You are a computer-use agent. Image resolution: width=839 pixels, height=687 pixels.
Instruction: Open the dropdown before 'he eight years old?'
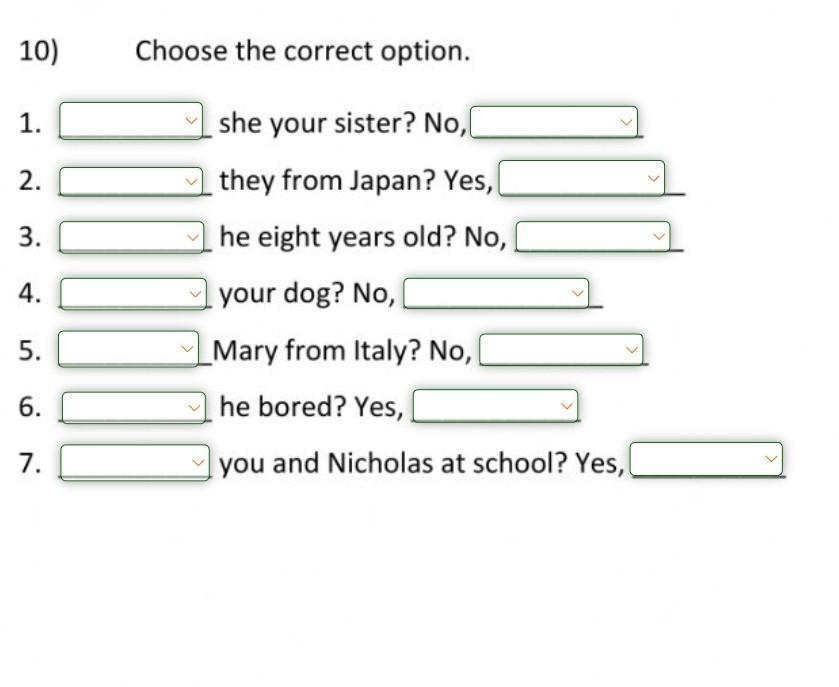point(132,236)
